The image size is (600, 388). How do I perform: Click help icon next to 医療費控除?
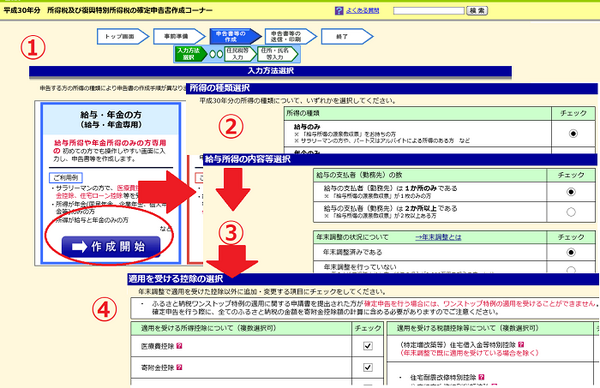click(x=179, y=346)
